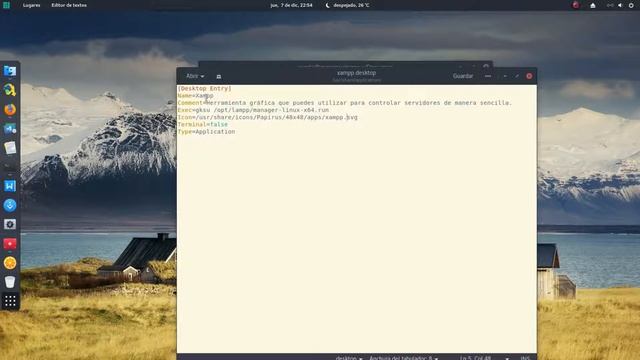
Task: Click the [Desktop Entry] header line
Action: click(204, 88)
